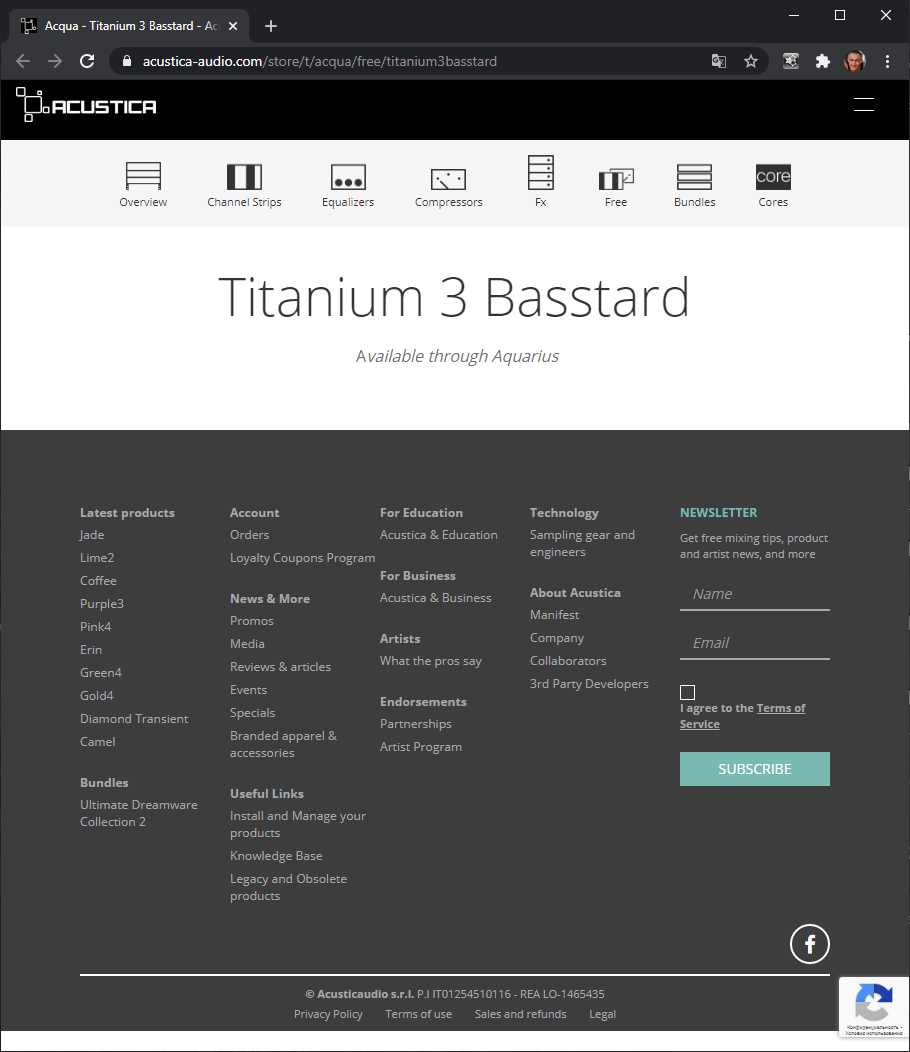
Task: Open the Jade product link
Action: [x=92, y=535]
